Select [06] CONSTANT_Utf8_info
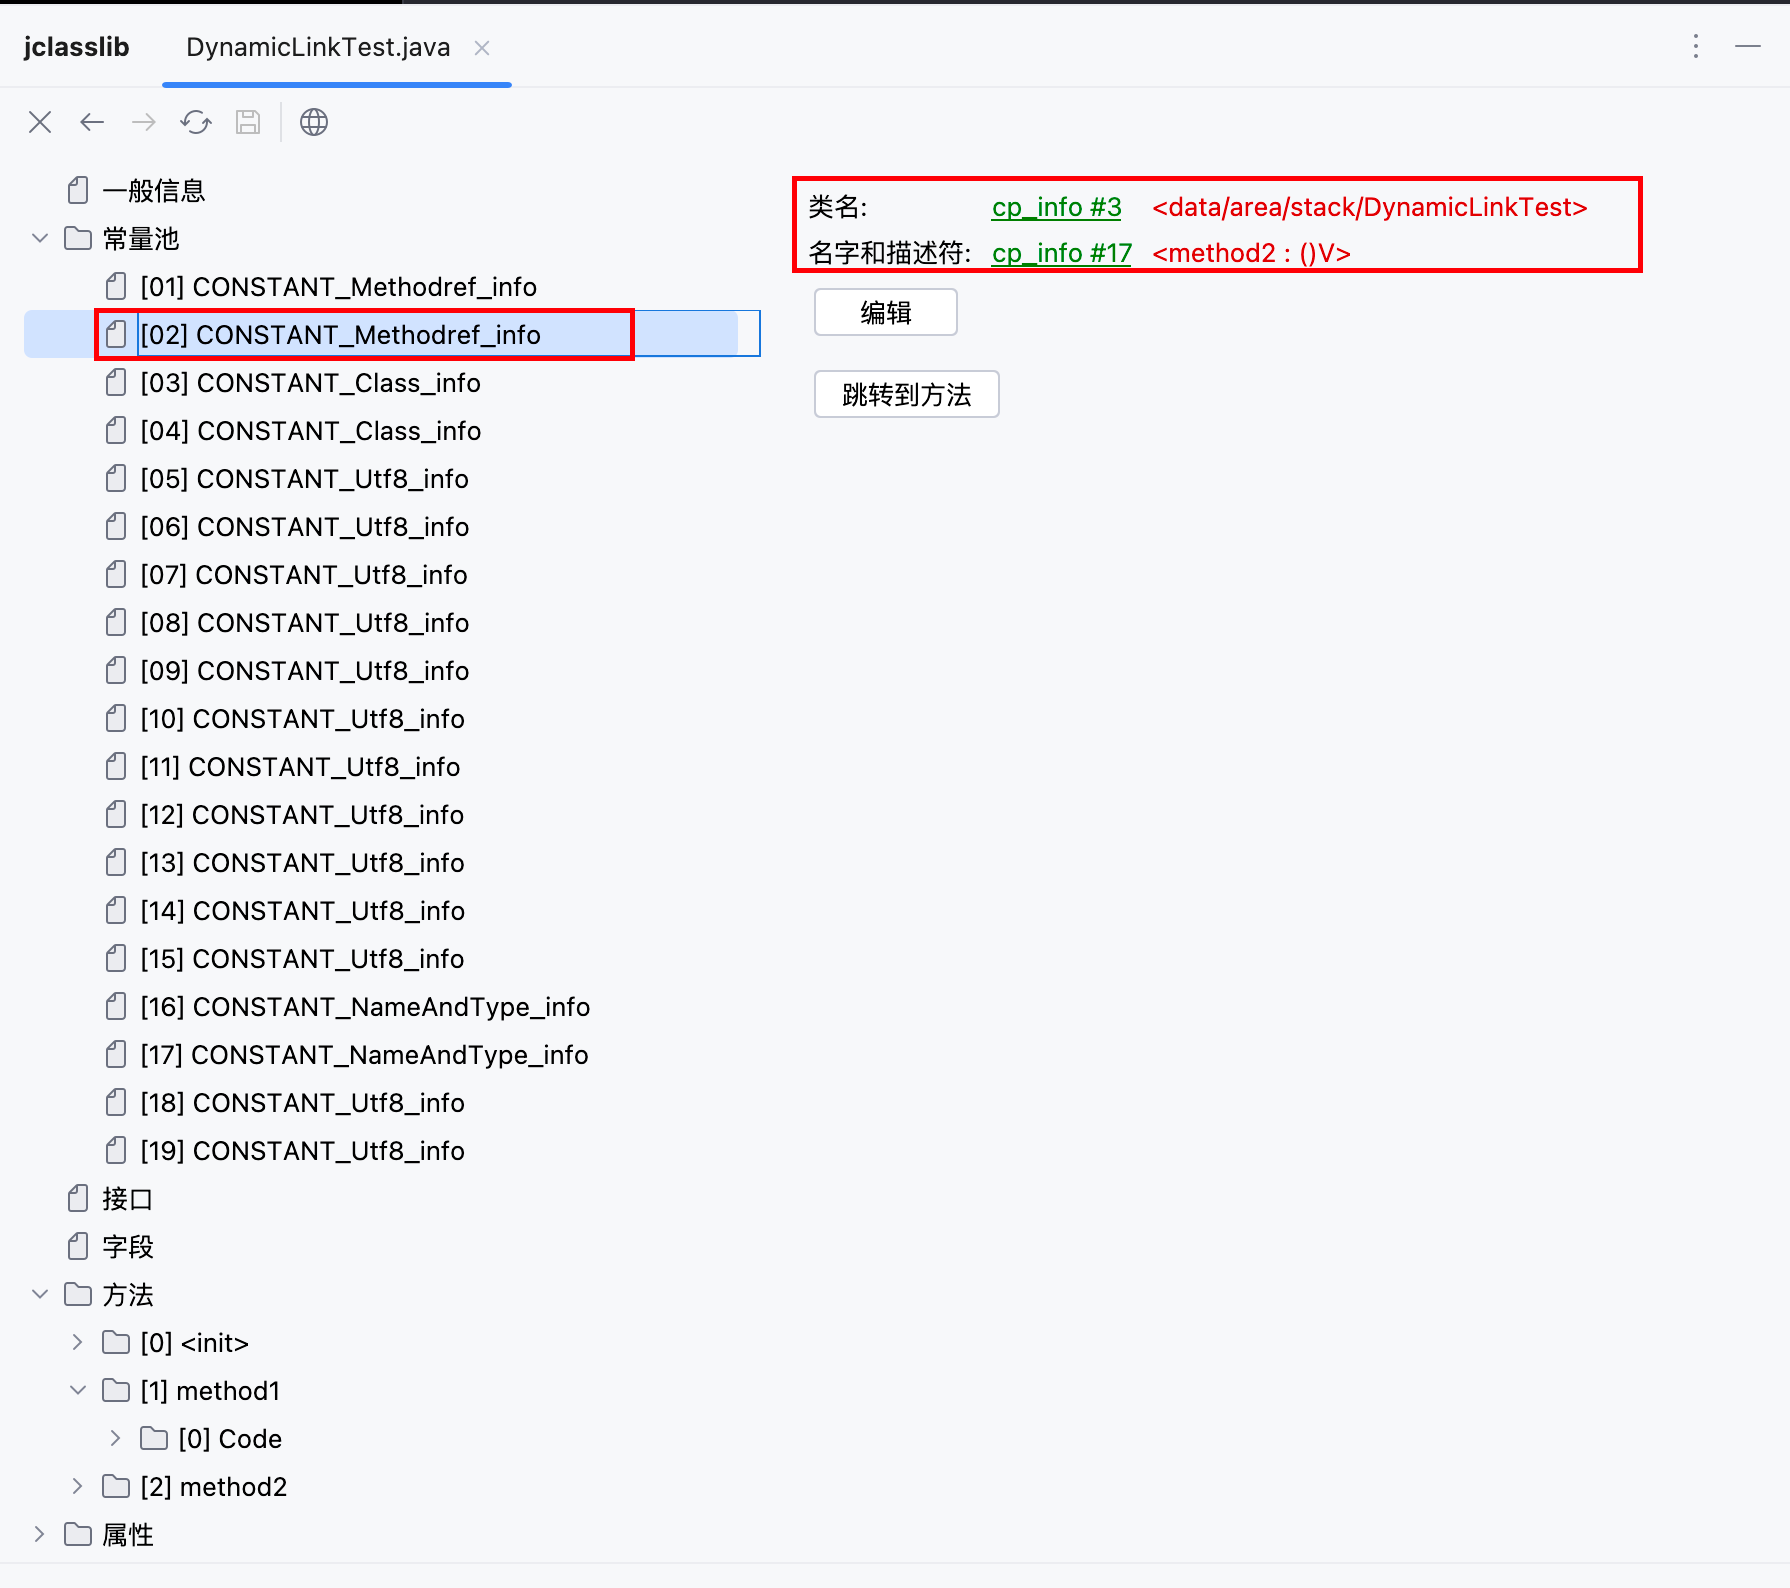Screen dimensions: 1790x1588 pyautogui.click(x=305, y=527)
